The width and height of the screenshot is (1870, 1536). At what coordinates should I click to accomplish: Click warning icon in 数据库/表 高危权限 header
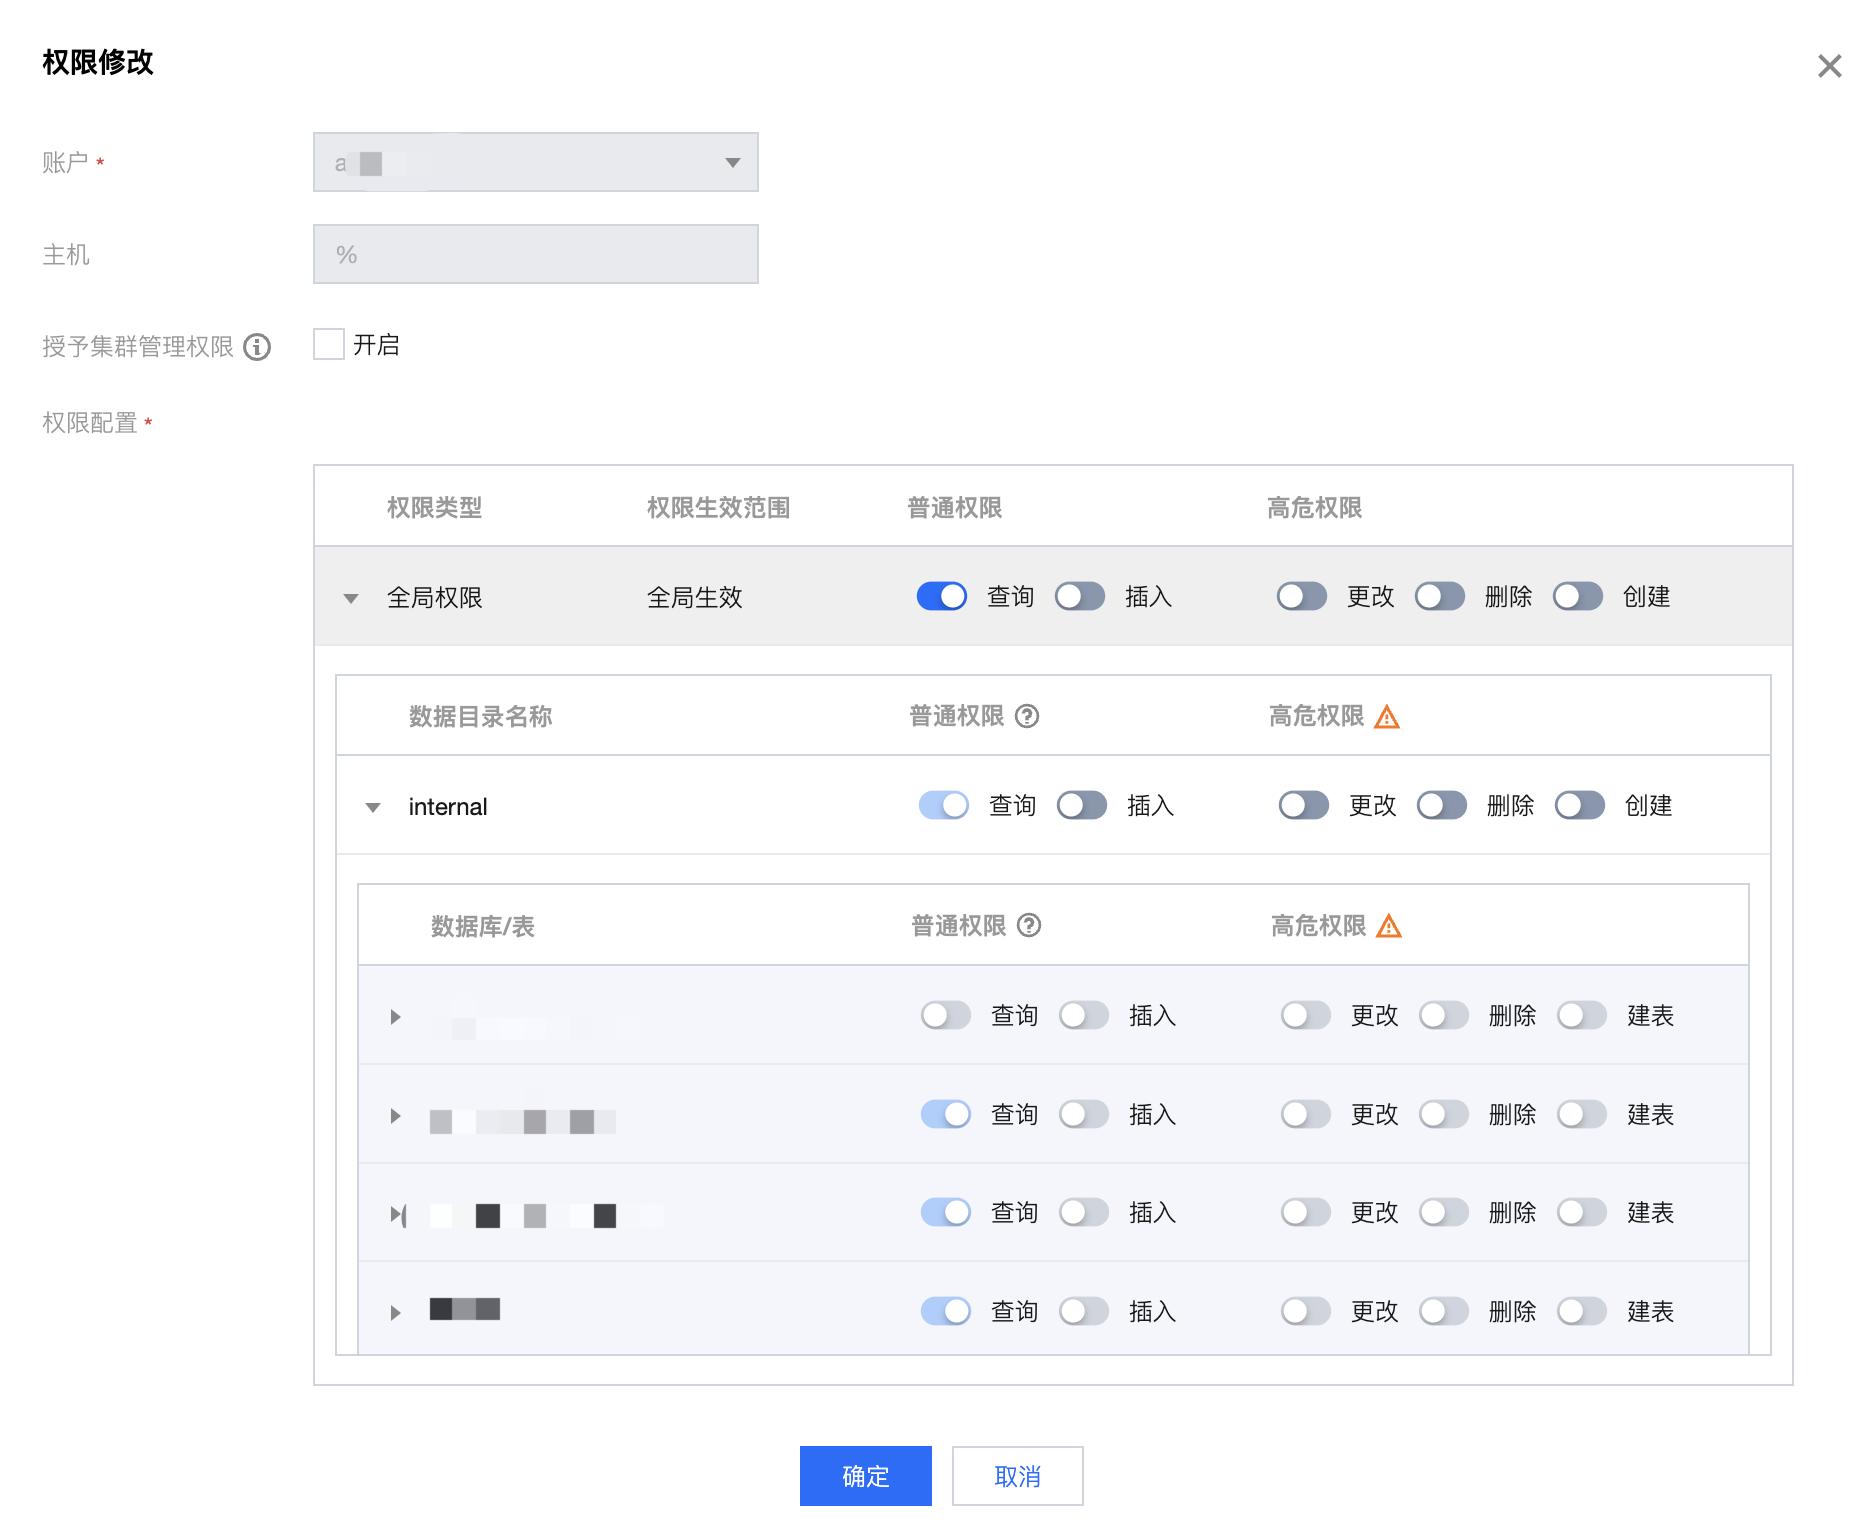(x=1389, y=927)
